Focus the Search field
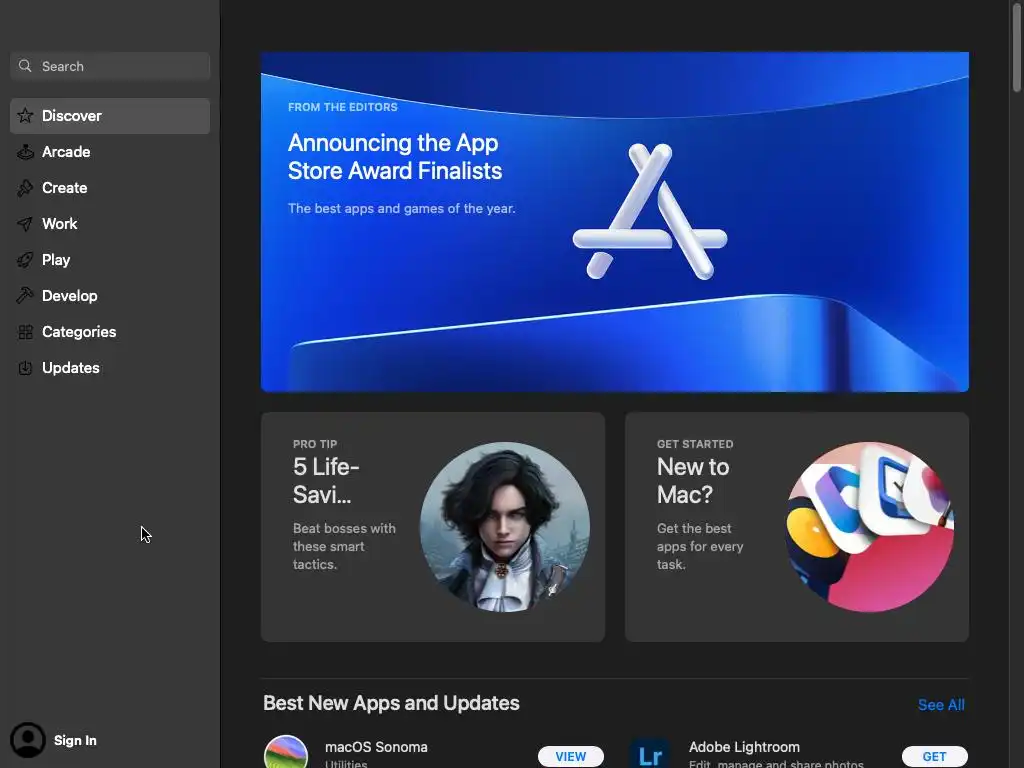The height and width of the screenshot is (768, 1024). click(x=110, y=66)
